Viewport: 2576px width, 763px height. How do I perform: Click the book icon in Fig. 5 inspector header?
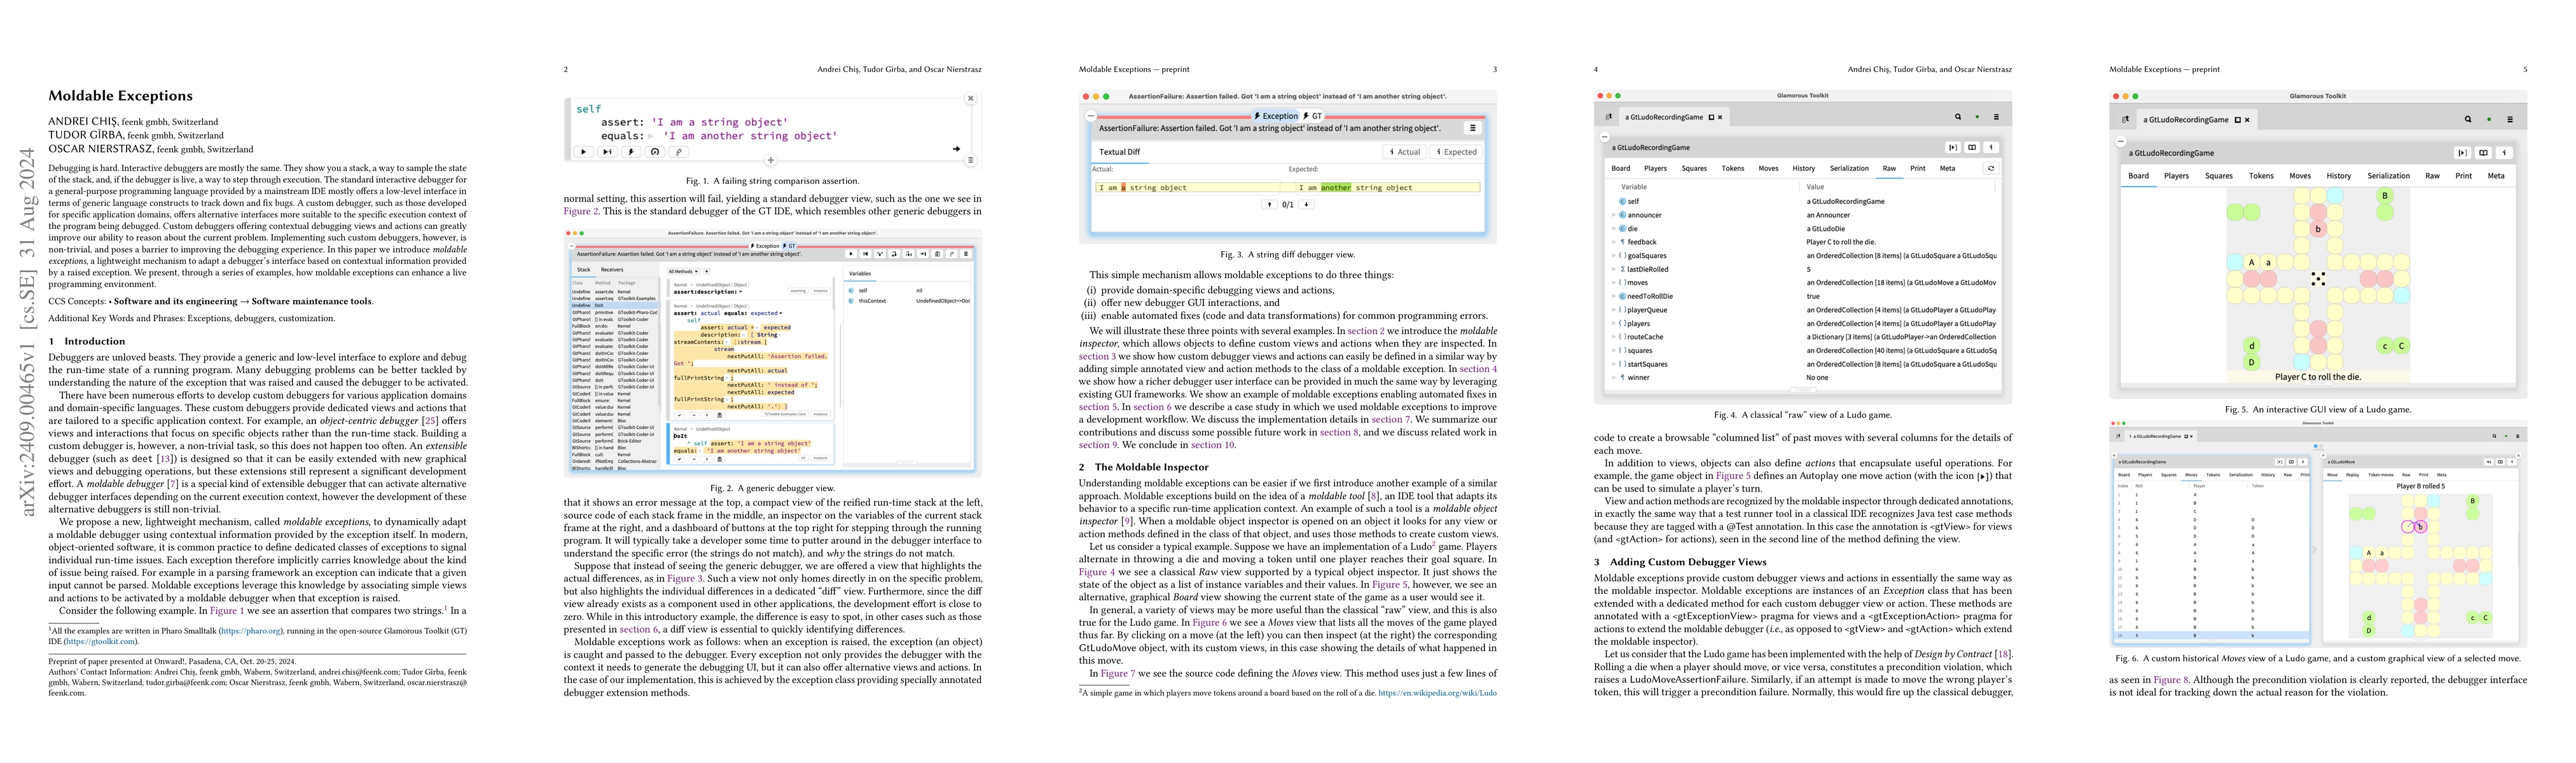coord(2483,153)
